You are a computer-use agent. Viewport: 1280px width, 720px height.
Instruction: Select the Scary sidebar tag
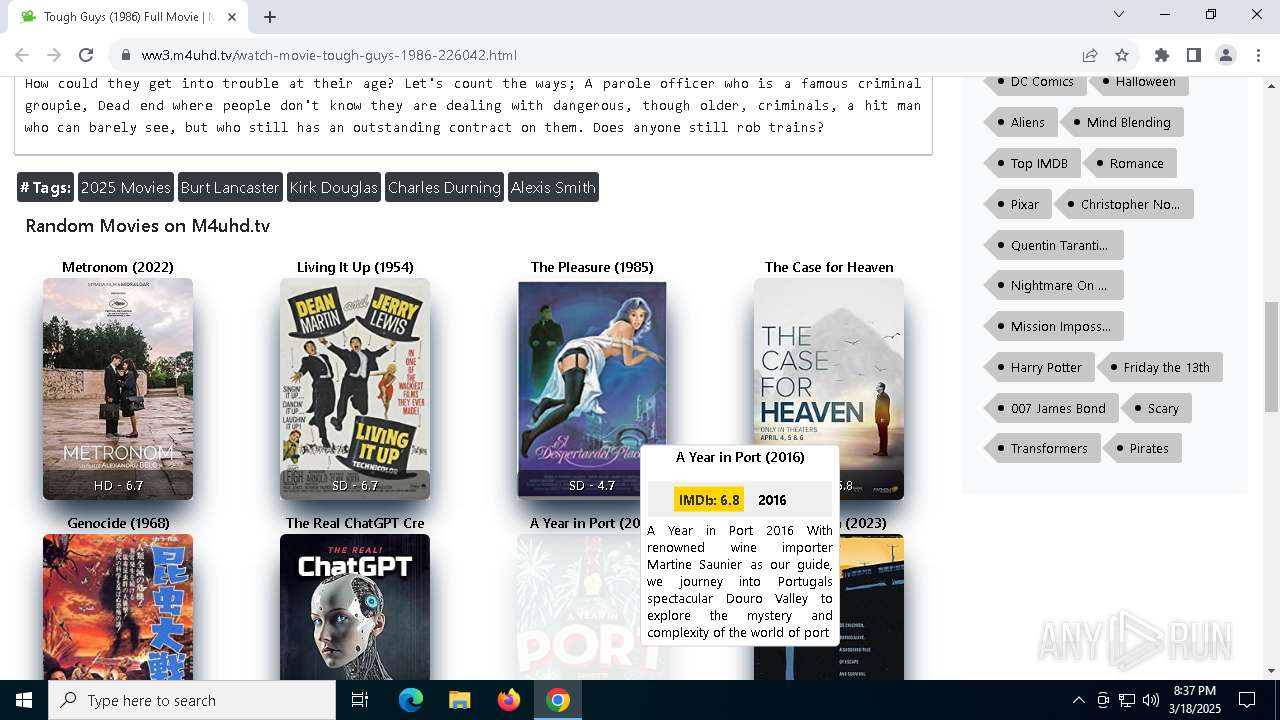(1156, 409)
